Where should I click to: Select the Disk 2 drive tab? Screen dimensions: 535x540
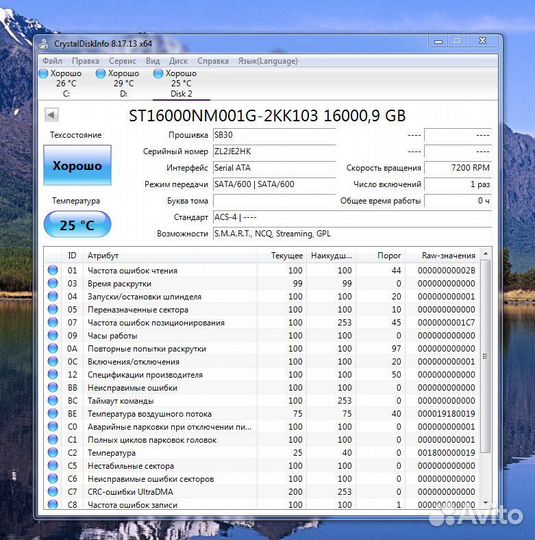pos(181,84)
